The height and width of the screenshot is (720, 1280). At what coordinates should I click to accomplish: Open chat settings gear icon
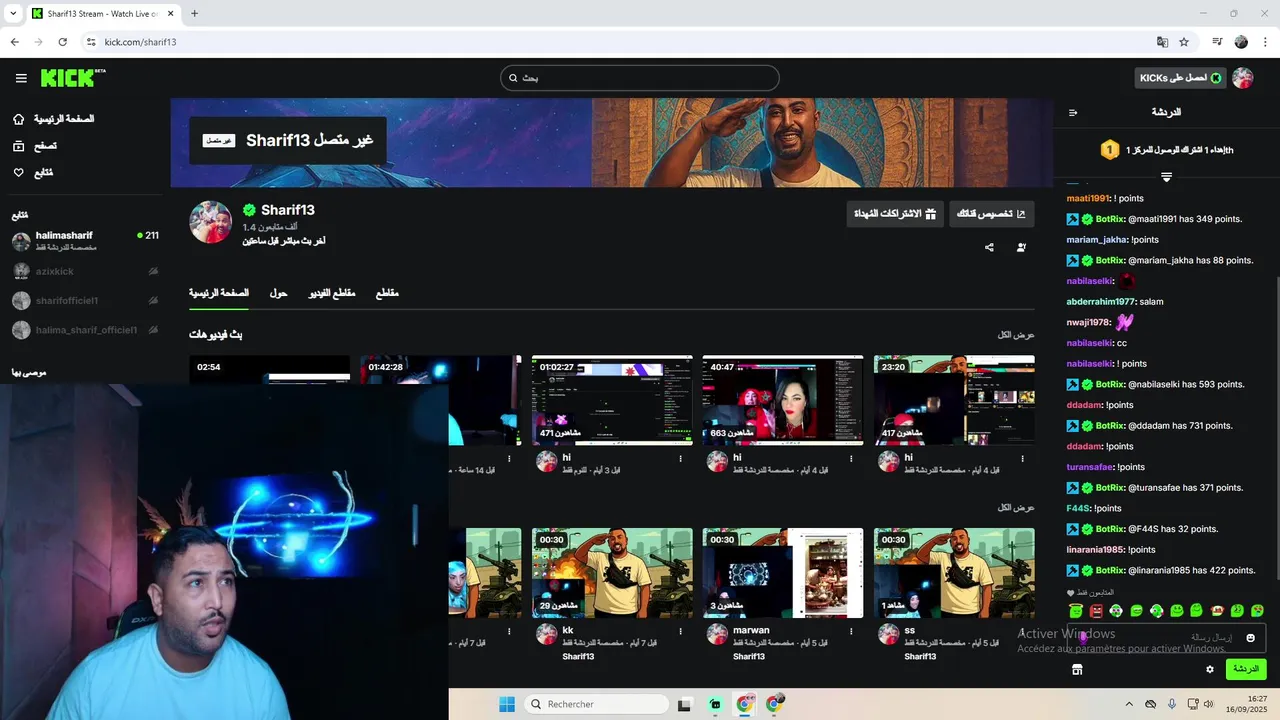point(1210,669)
